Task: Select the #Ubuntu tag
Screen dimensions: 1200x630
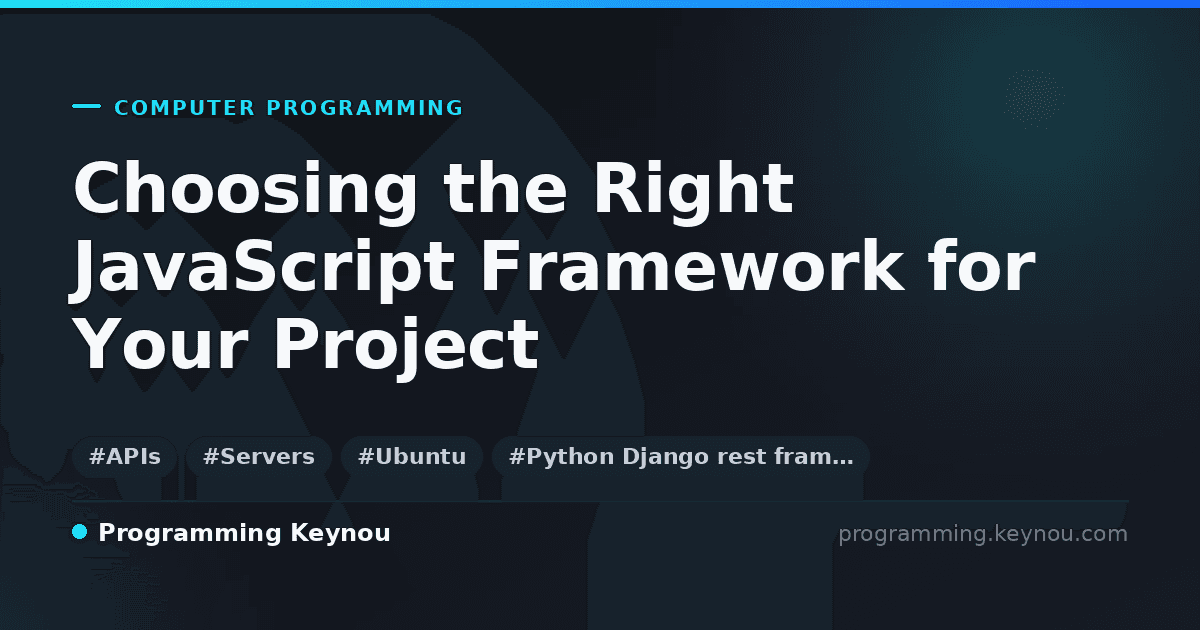Action: [412, 457]
